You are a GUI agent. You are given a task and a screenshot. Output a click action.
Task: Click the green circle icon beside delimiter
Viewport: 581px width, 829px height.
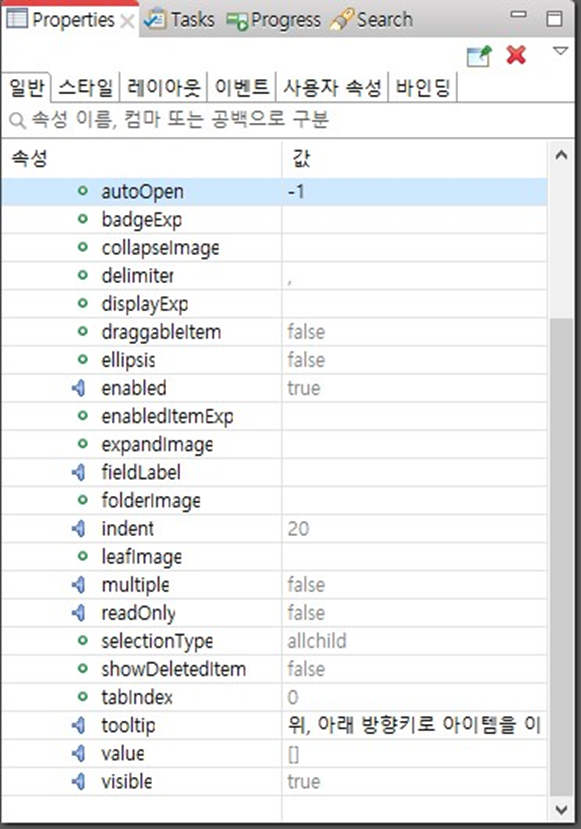[x=82, y=275]
